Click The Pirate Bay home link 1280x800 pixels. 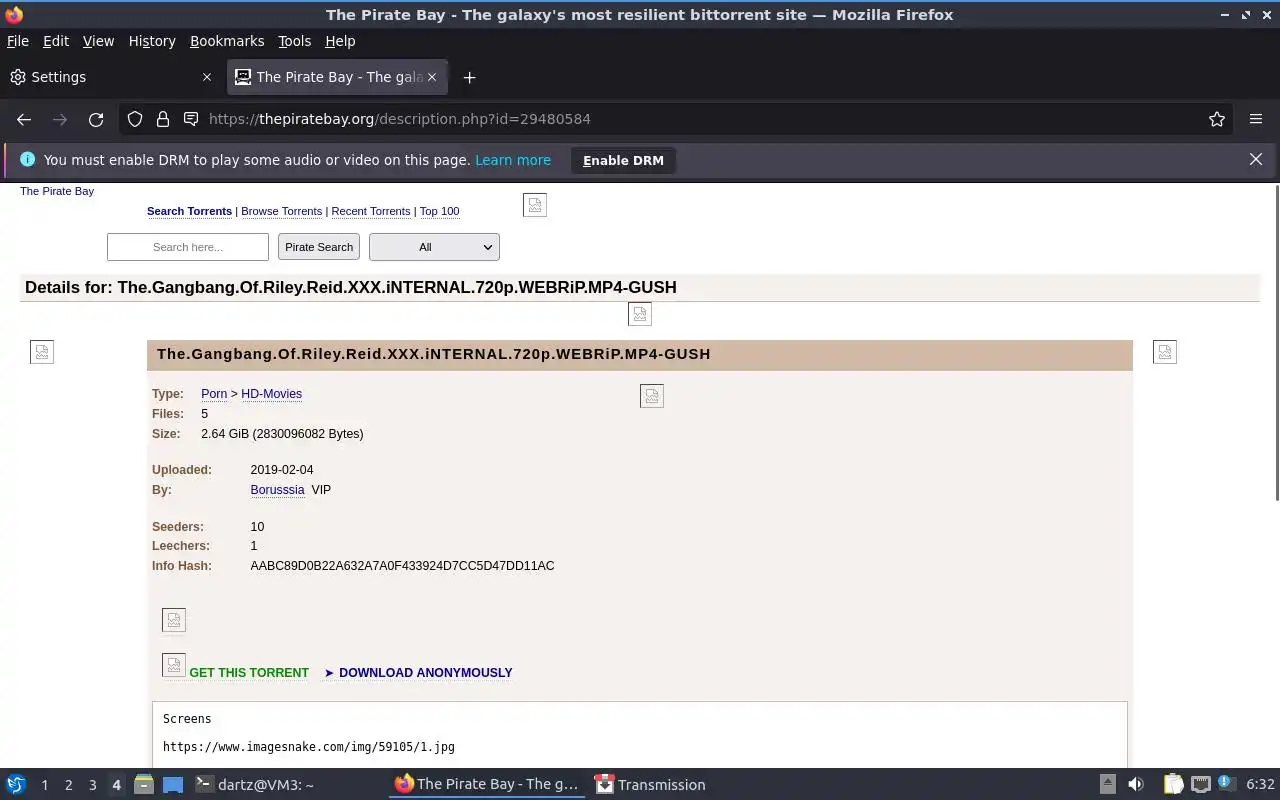57,191
